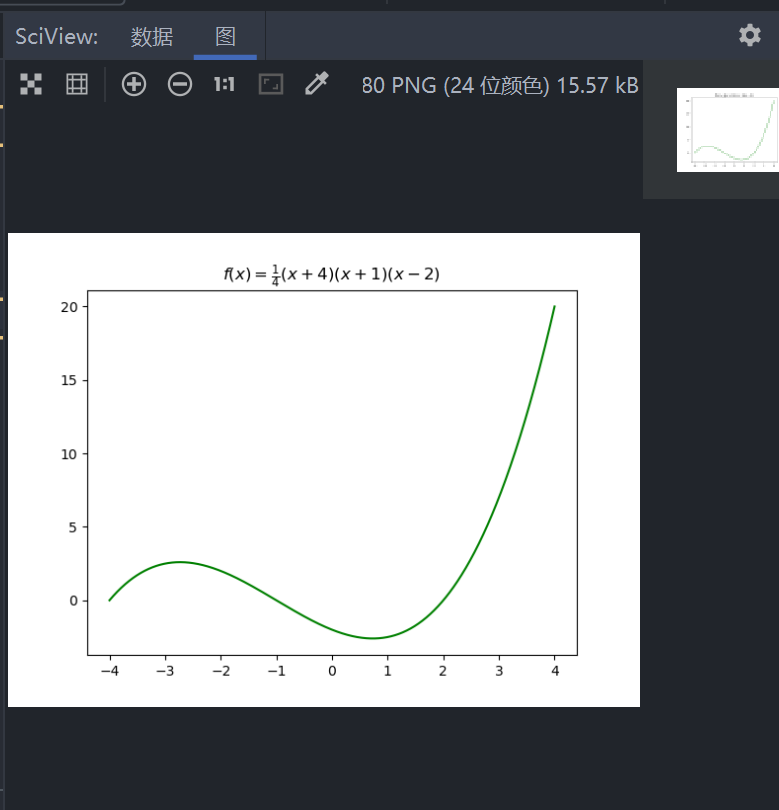Select the 图 tab
The image size is (779, 810).
pos(225,37)
